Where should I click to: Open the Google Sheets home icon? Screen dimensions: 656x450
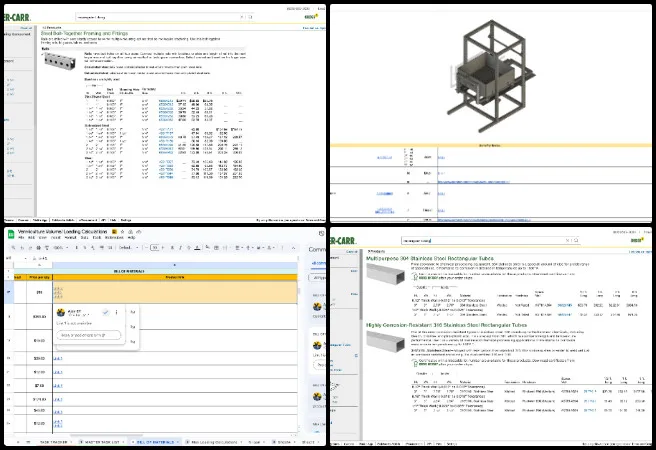pyautogui.click(x=10, y=234)
